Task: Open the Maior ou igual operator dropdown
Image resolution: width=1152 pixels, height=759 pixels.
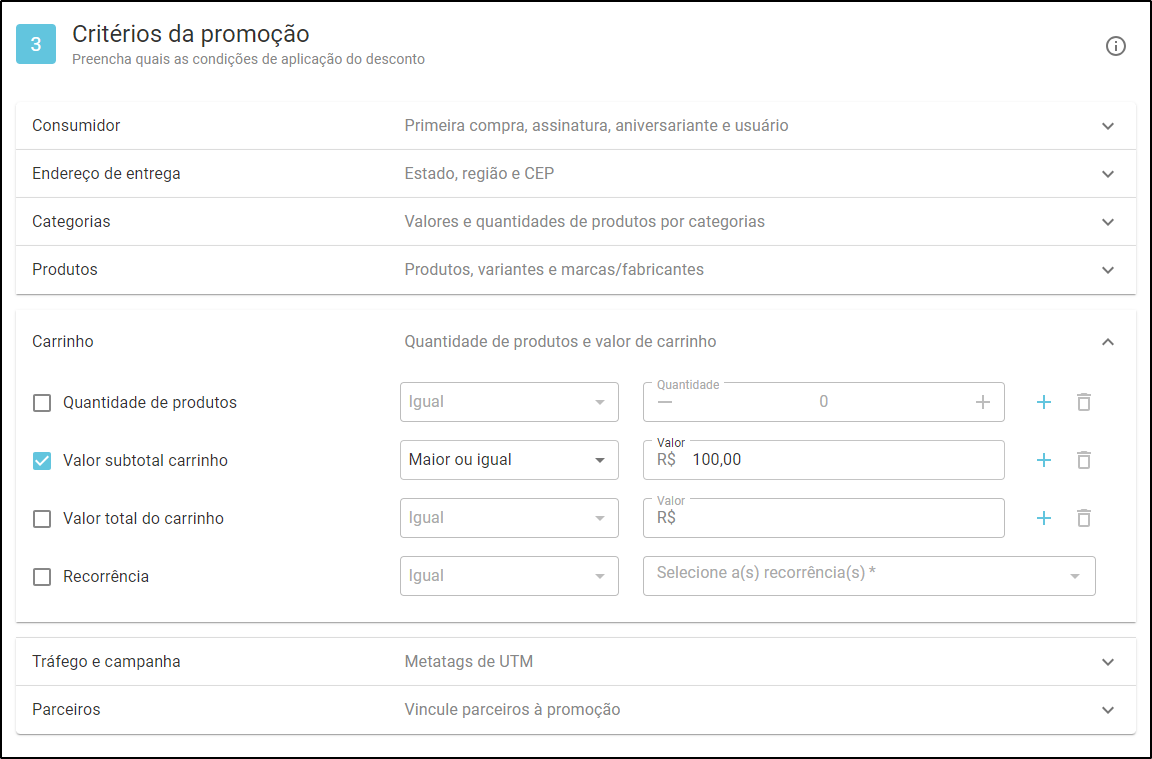Action: pyautogui.click(x=509, y=460)
